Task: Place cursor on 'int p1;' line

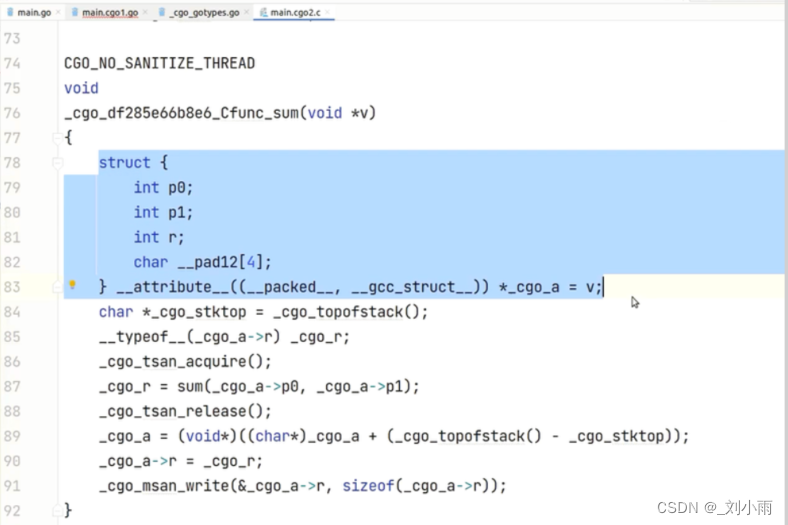Action: click(x=163, y=213)
